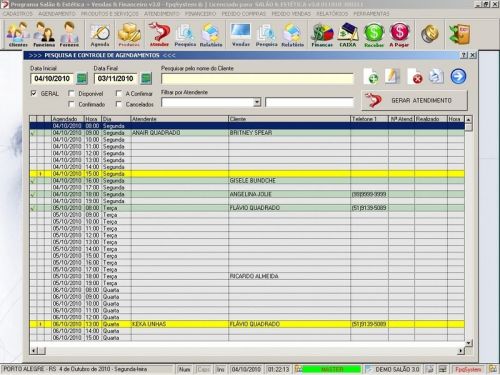Image resolution: width=500 pixels, height=375 pixels.
Task: Open the Data Inicial calendar picker
Action: click(82, 79)
